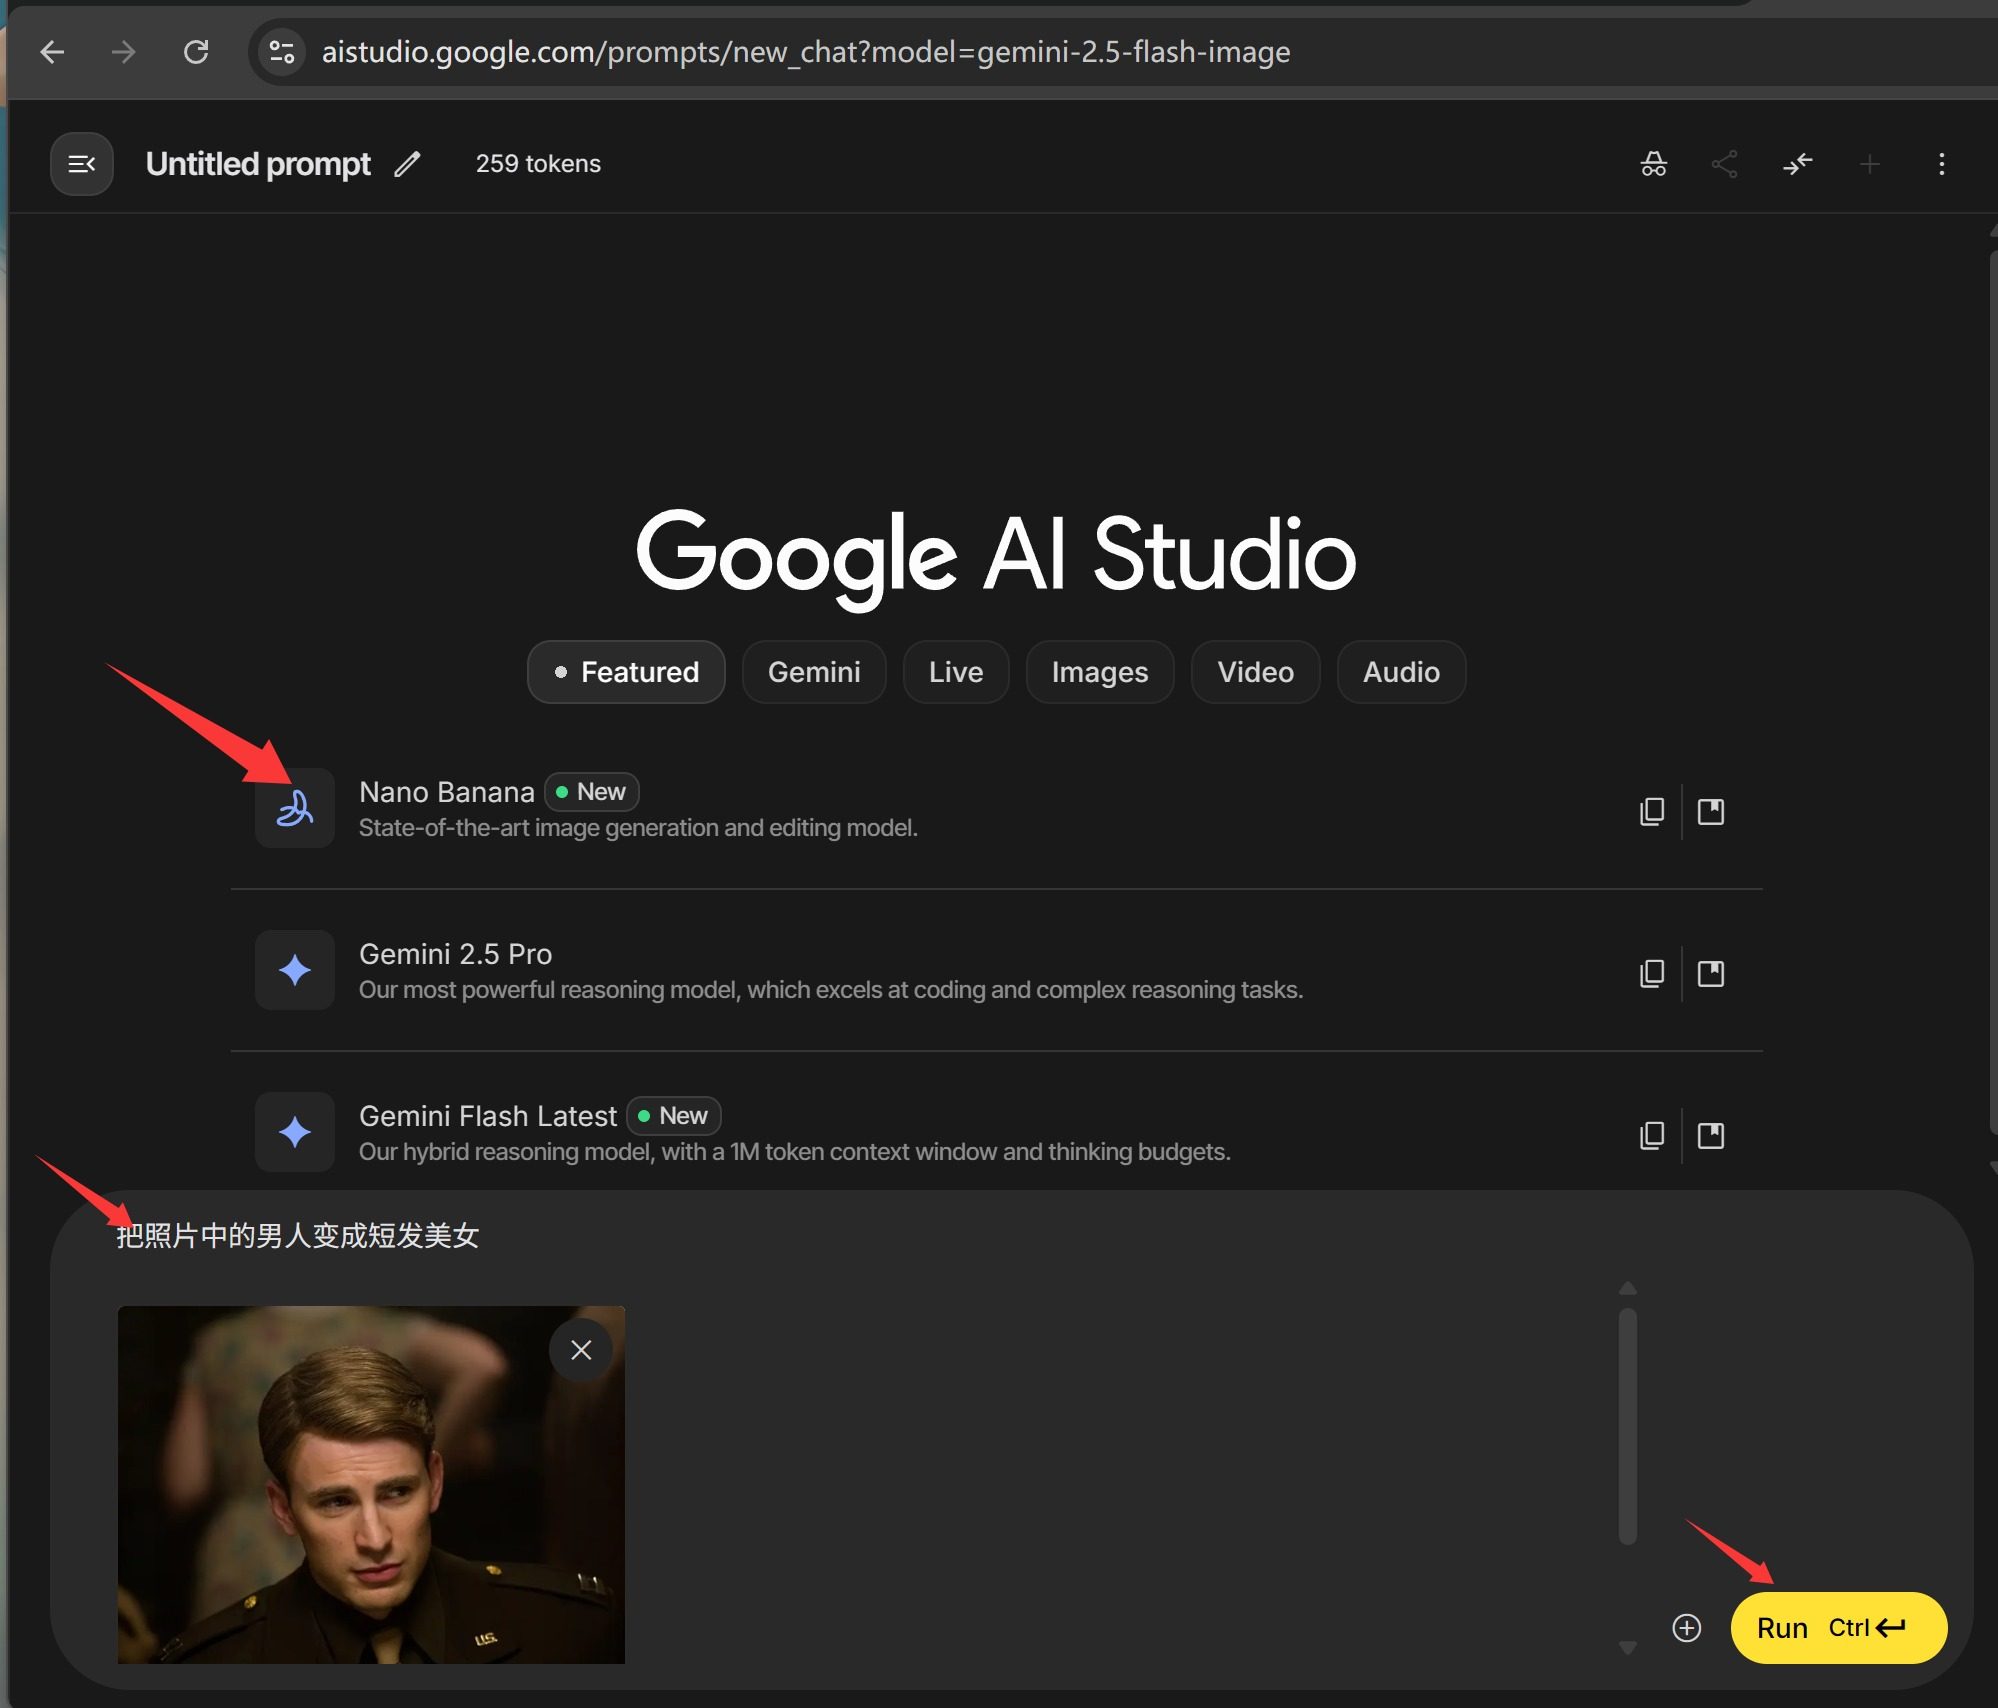Select the Video category chip
This screenshot has width=1998, height=1708.
pos(1254,672)
